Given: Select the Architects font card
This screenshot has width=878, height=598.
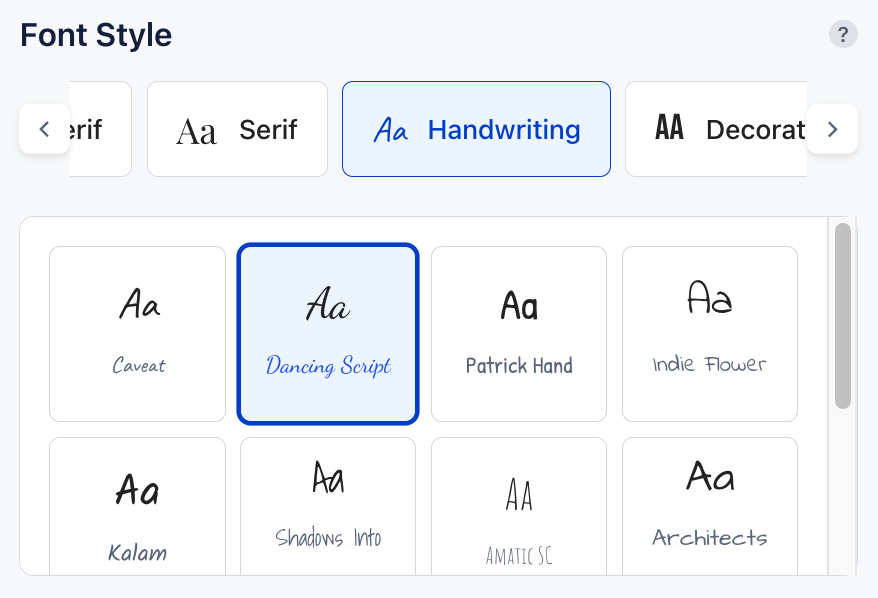Looking at the screenshot, I should click(710, 505).
